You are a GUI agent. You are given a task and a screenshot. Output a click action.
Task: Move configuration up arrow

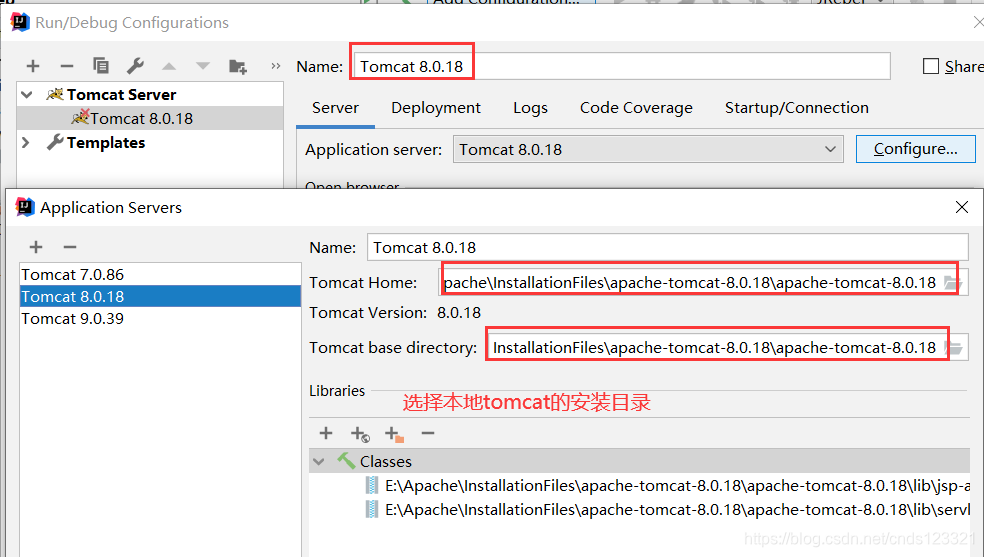tap(169, 66)
